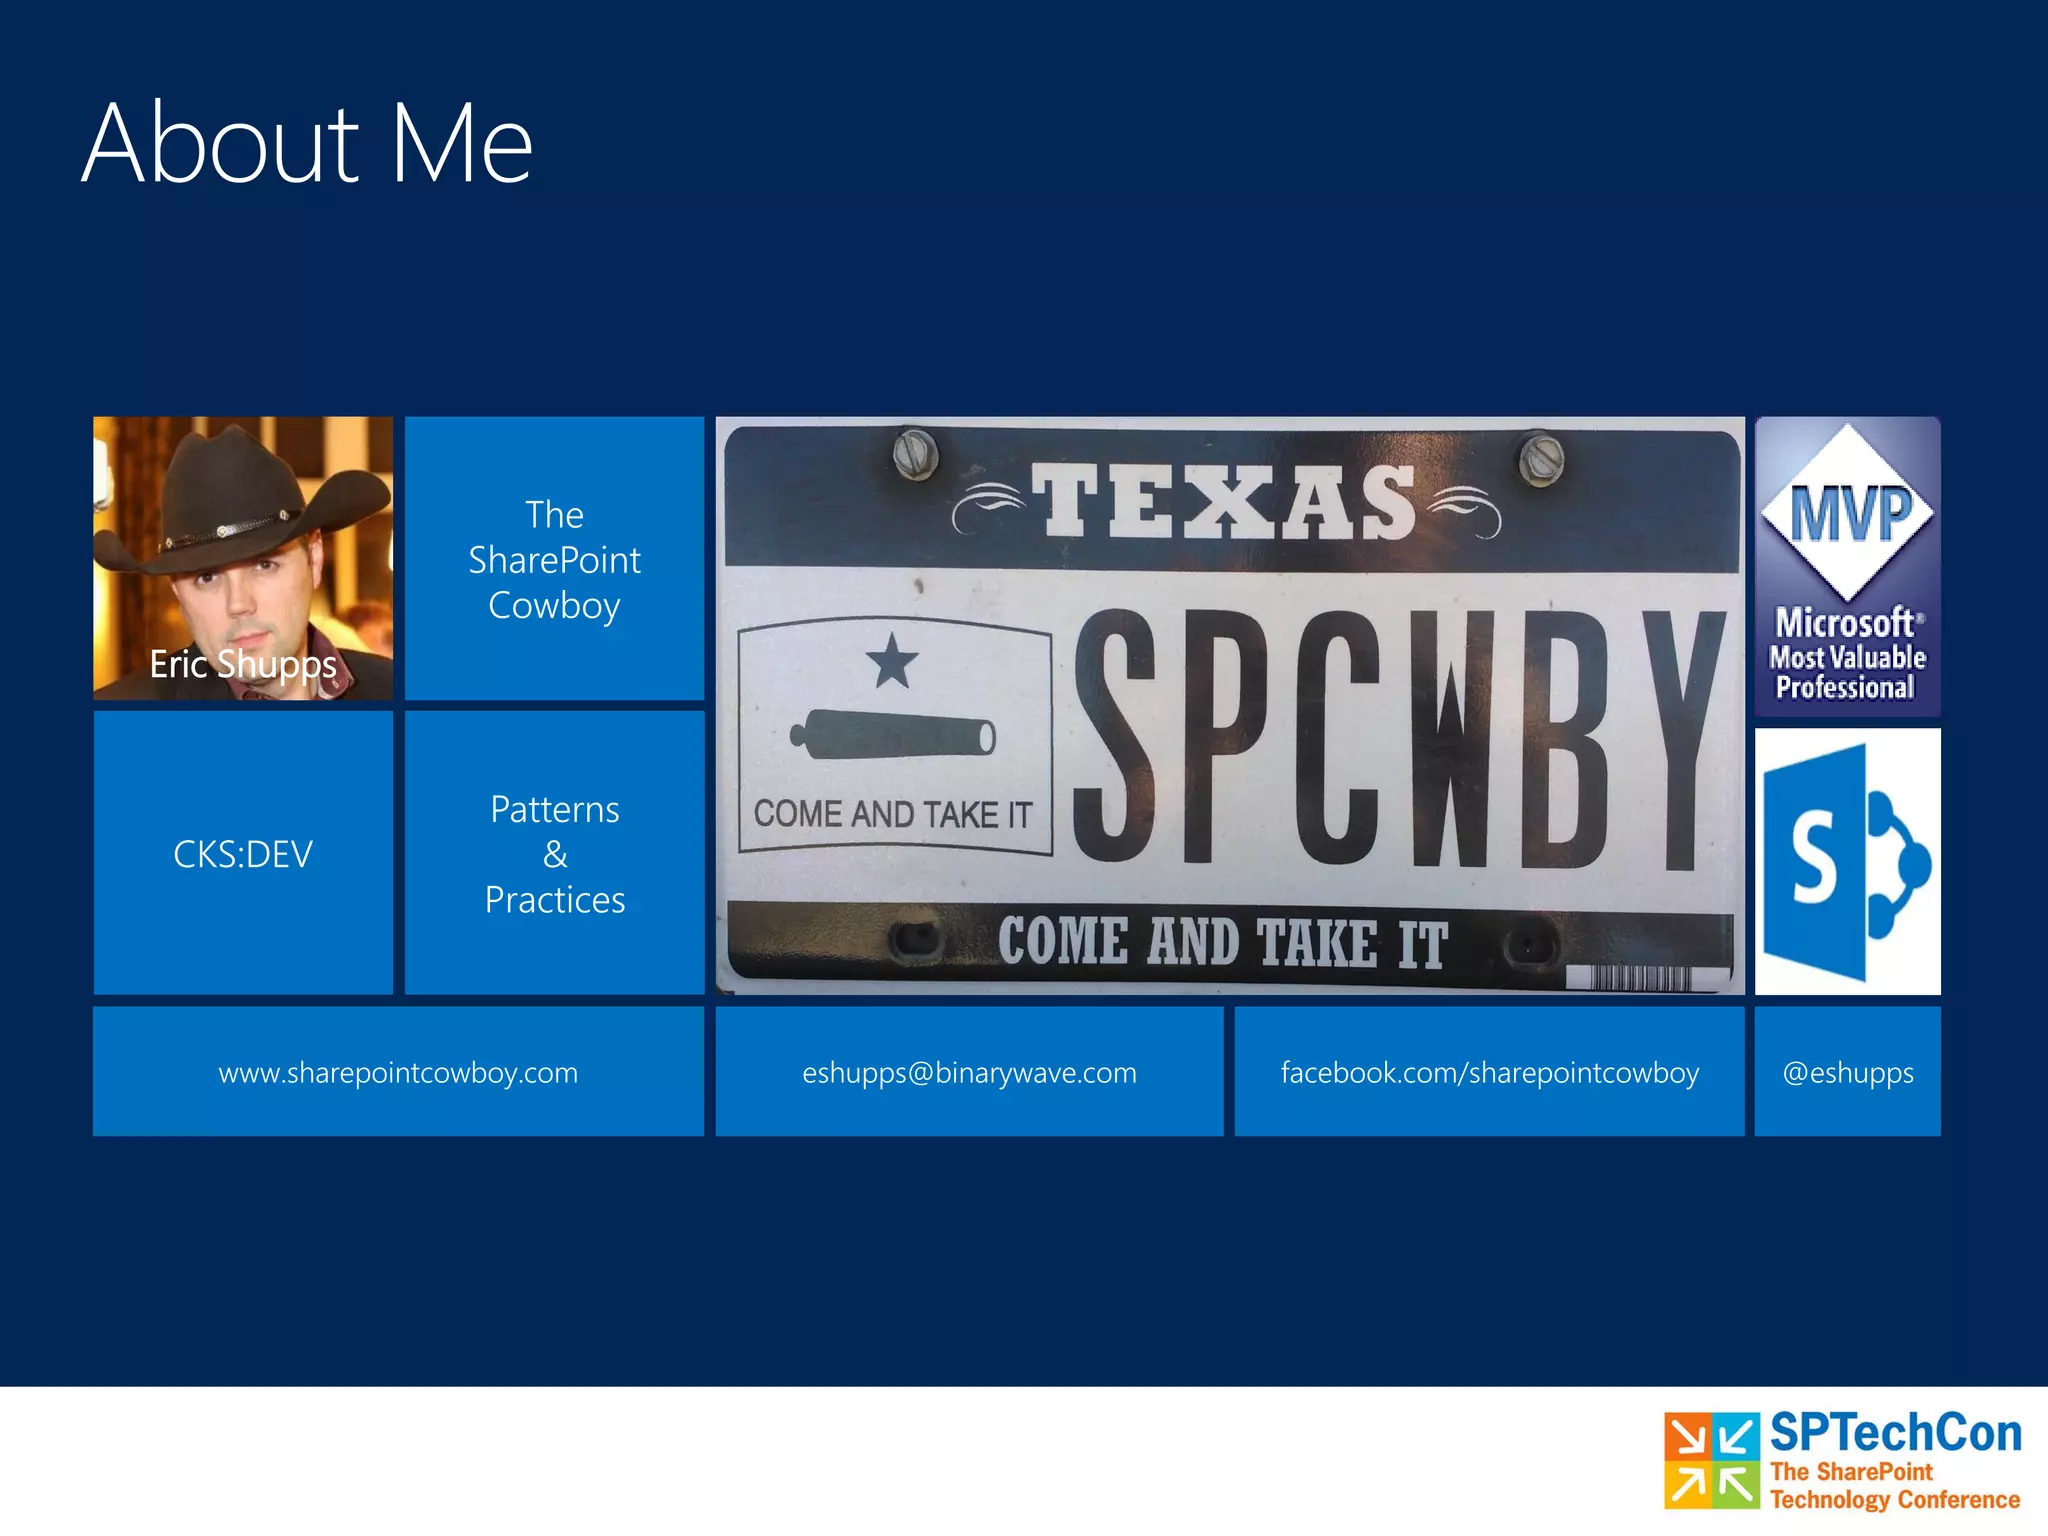Click the Eric Shupps name caption
Screen dimensions: 2048x1536
(x=243, y=664)
